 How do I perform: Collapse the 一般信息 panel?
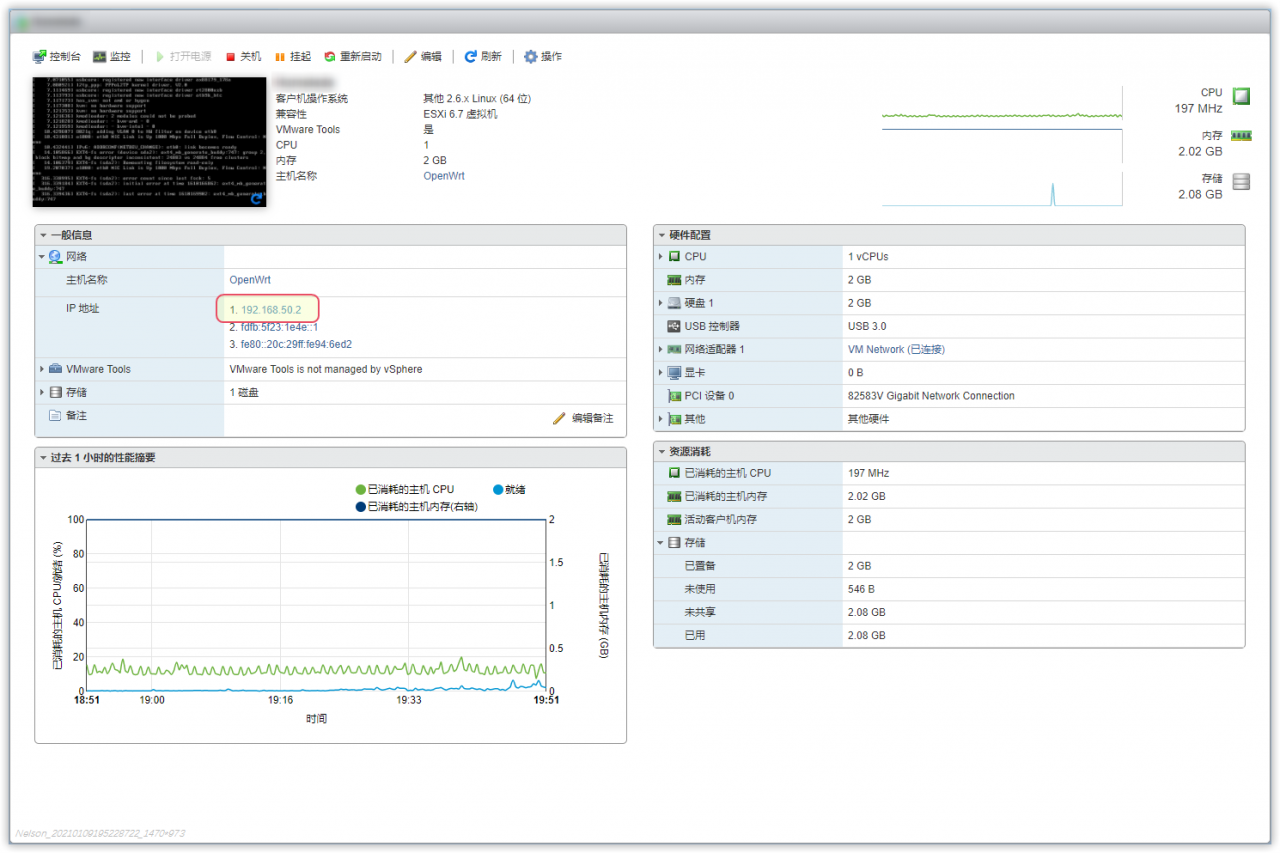point(44,235)
